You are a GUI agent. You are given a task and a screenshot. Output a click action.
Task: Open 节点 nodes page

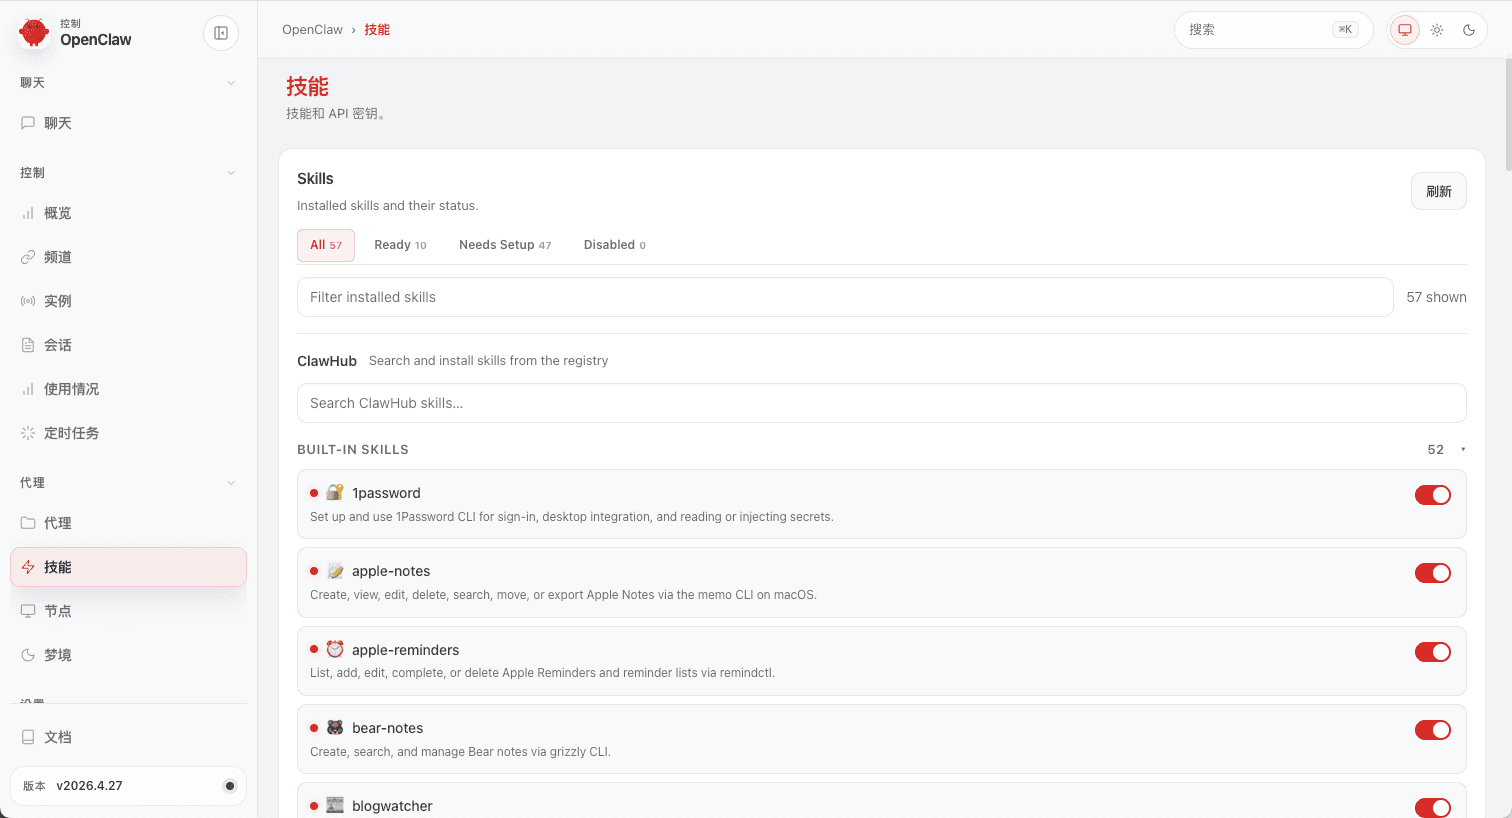coord(128,611)
